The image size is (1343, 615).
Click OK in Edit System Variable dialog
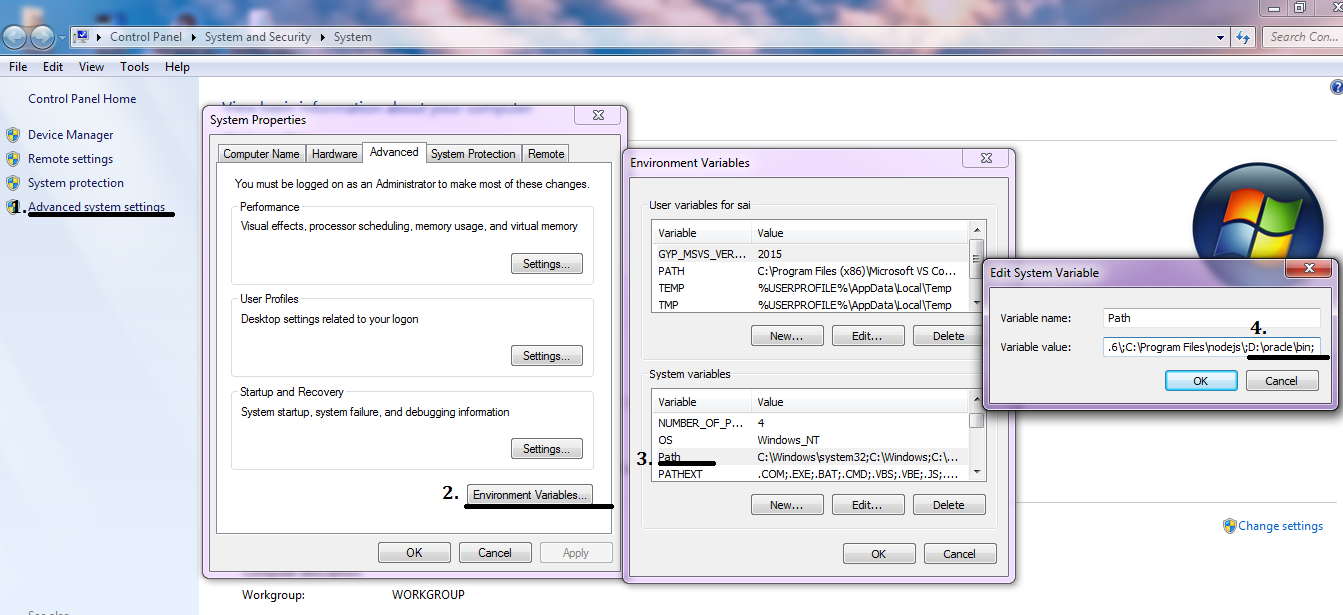tap(1200, 381)
